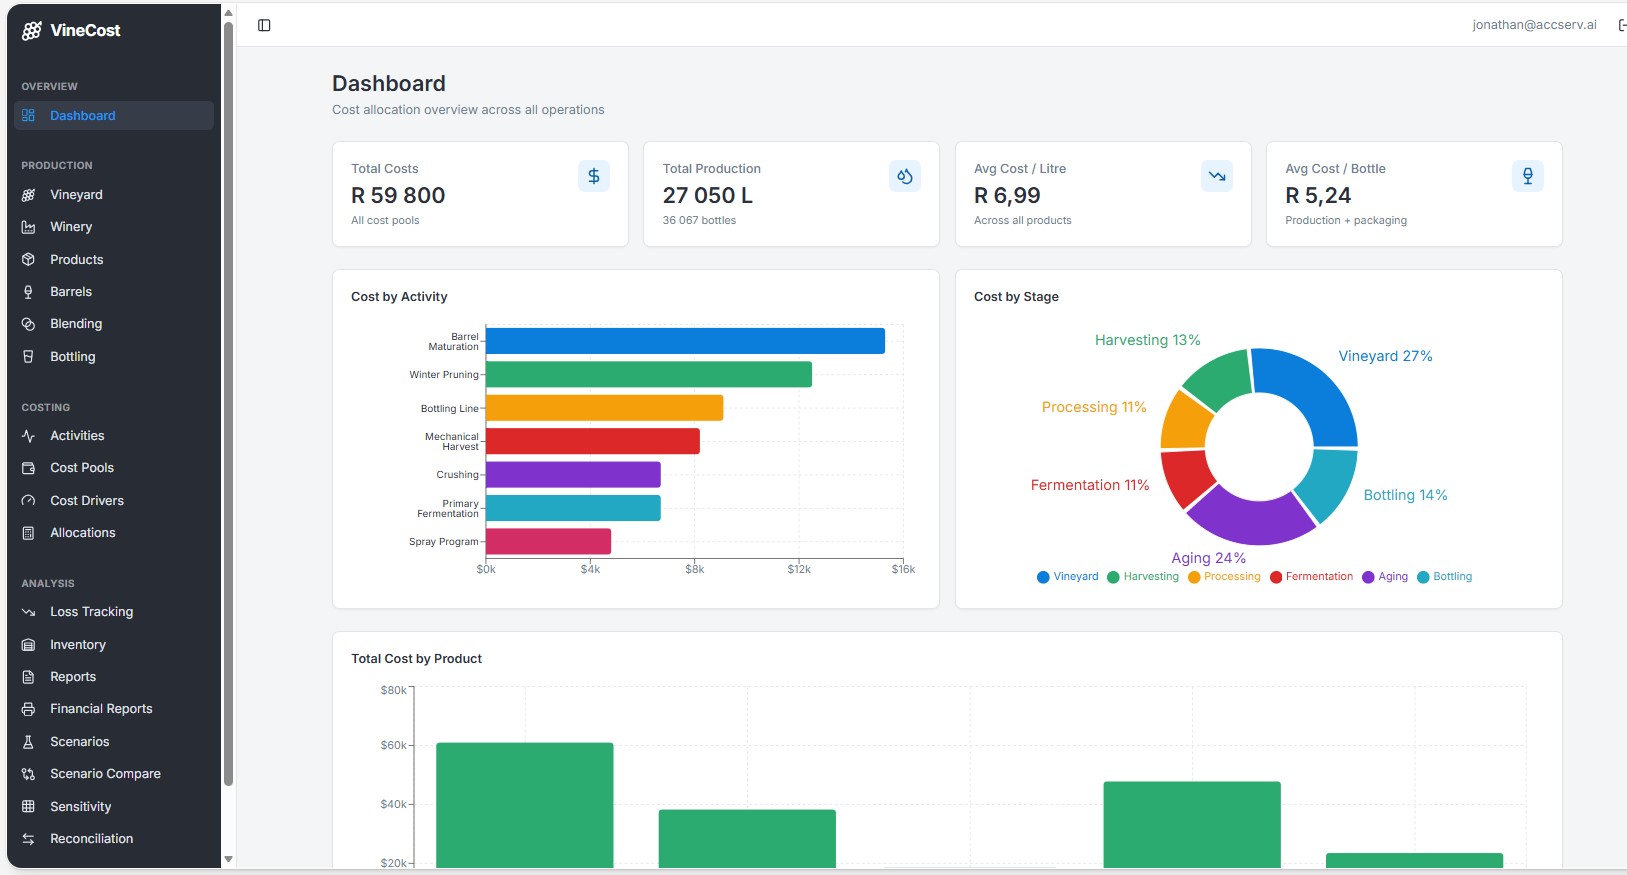The width and height of the screenshot is (1627, 875).
Task: Open the Barrels page
Action: click(x=114, y=292)
